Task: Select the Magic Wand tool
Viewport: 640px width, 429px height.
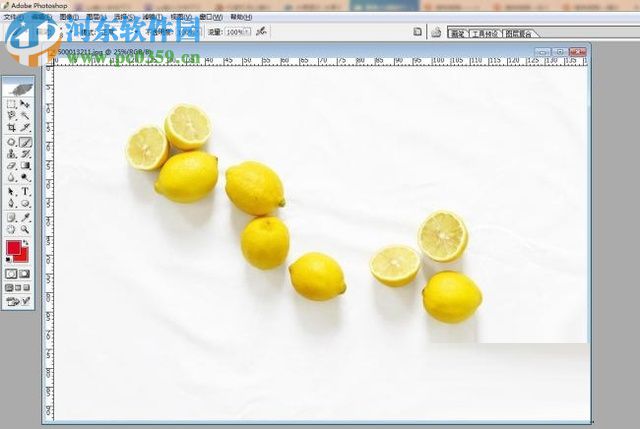Action: point(25,116)
